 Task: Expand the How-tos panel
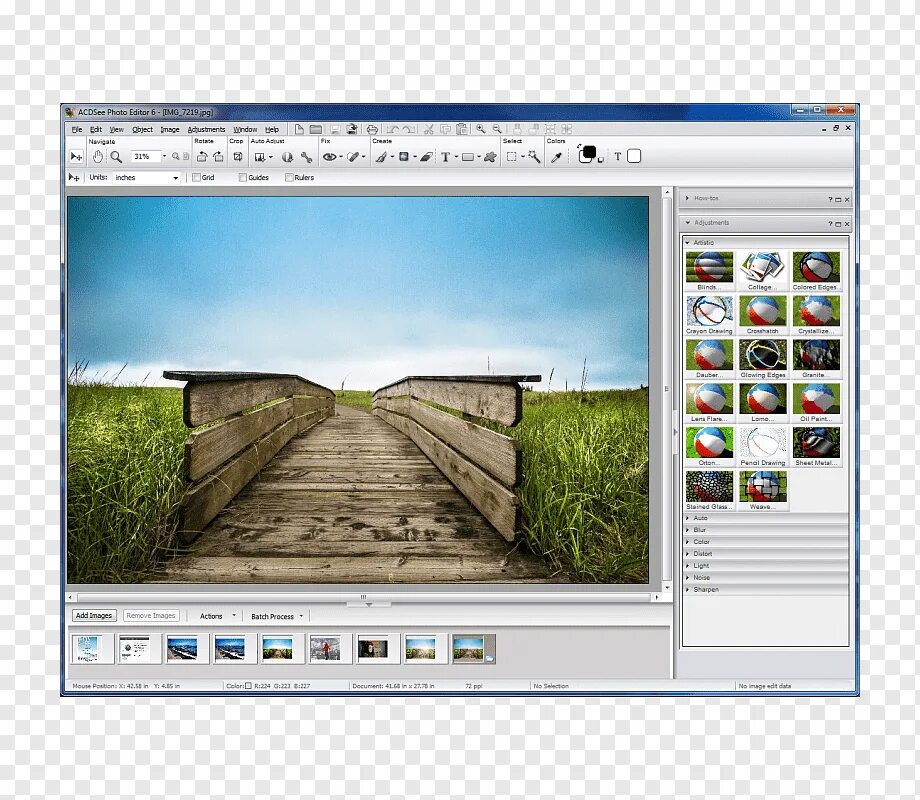pos(688,198)
